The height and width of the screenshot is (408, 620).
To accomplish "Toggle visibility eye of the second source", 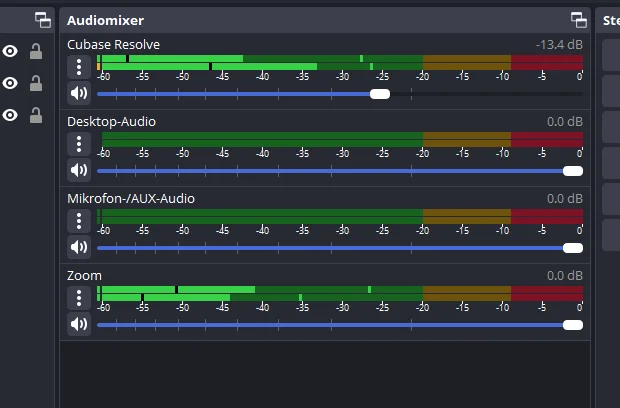I will click(x=10, y=83).
